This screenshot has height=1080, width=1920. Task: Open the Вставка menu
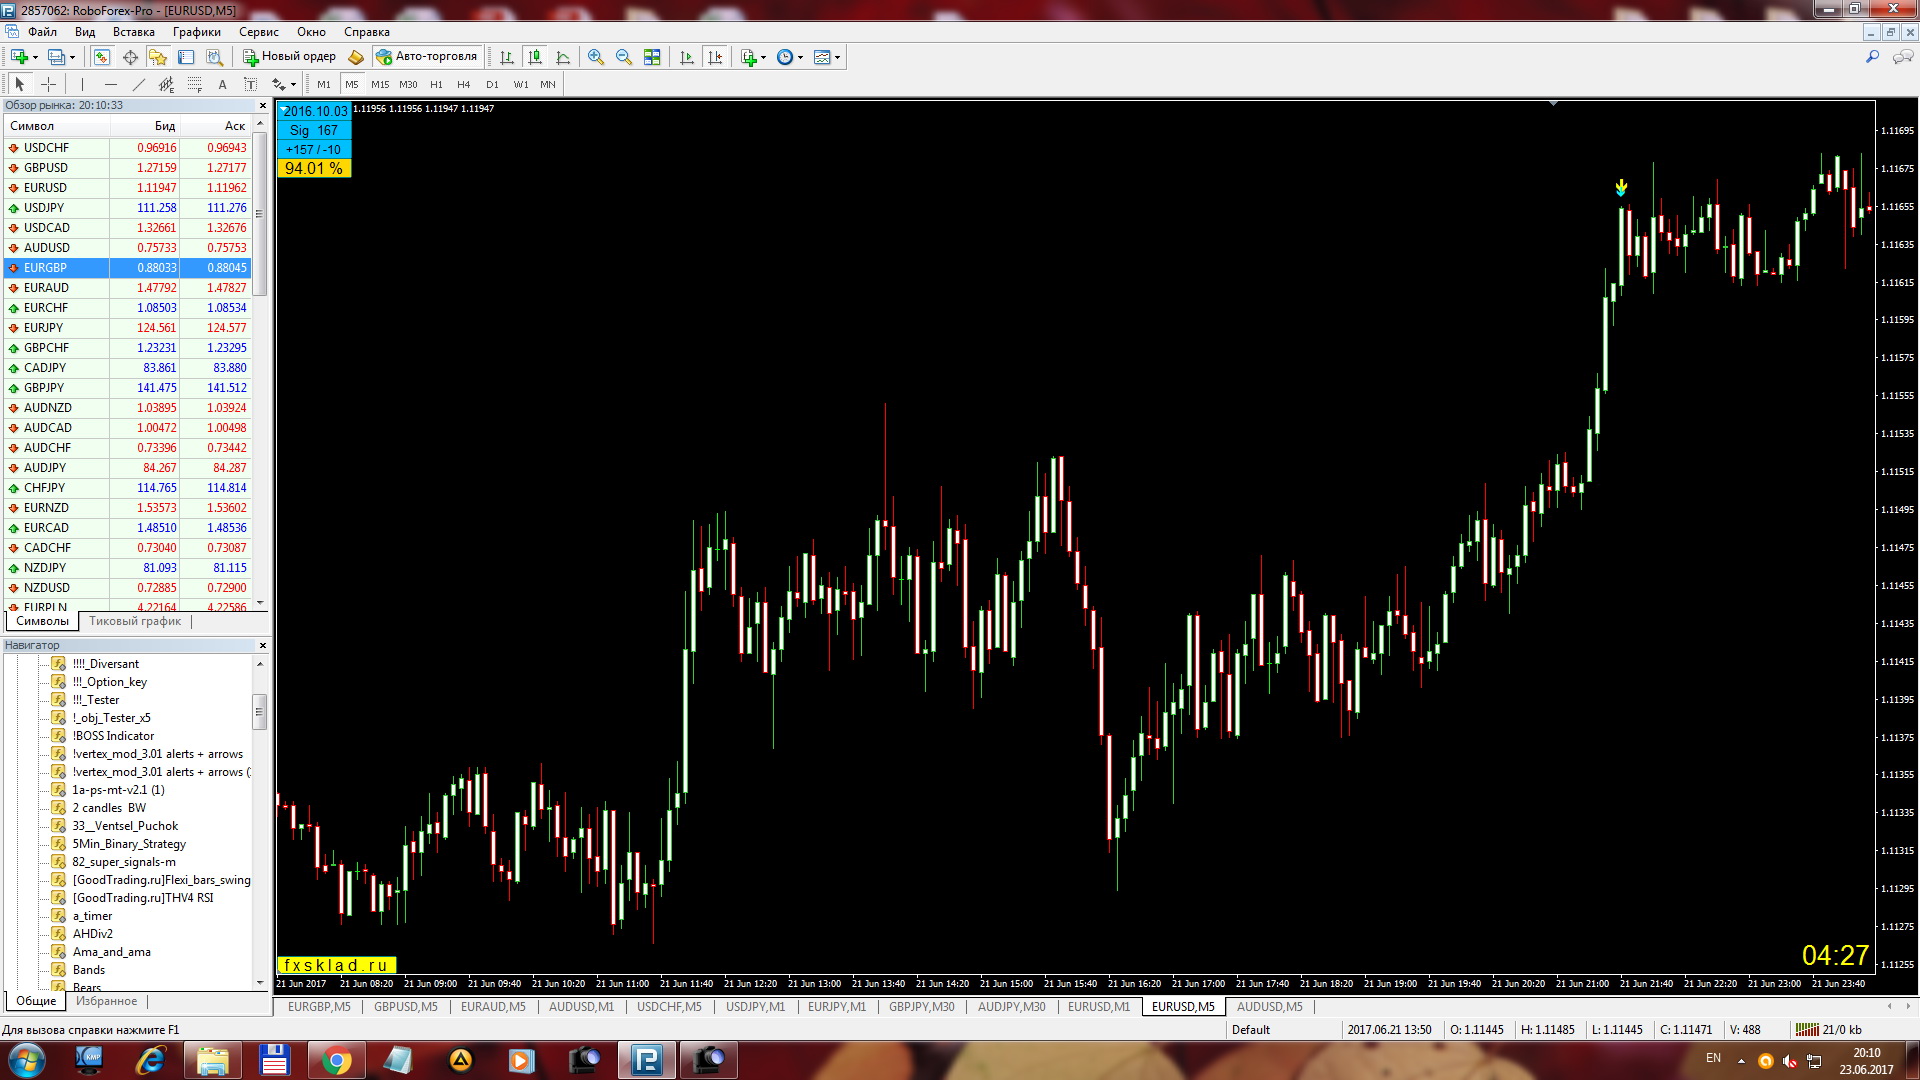pyautogui.click(x=134, y=32)
